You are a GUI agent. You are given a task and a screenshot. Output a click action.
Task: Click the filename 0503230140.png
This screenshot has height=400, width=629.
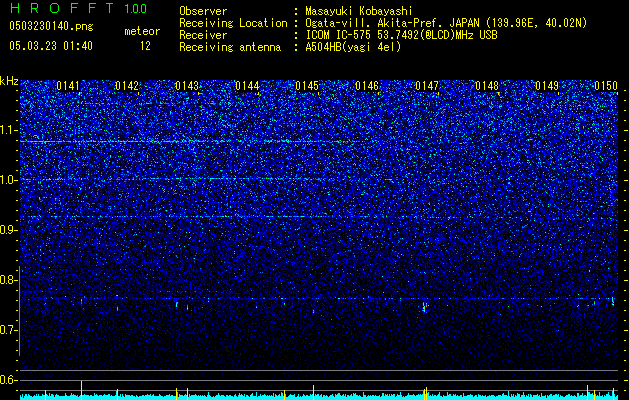click(51, 26)
